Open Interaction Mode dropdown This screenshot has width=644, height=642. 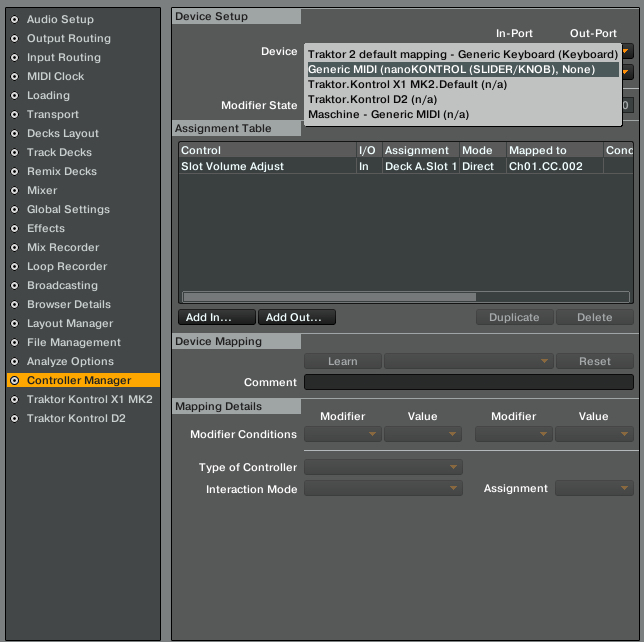(x=383, y=488)
